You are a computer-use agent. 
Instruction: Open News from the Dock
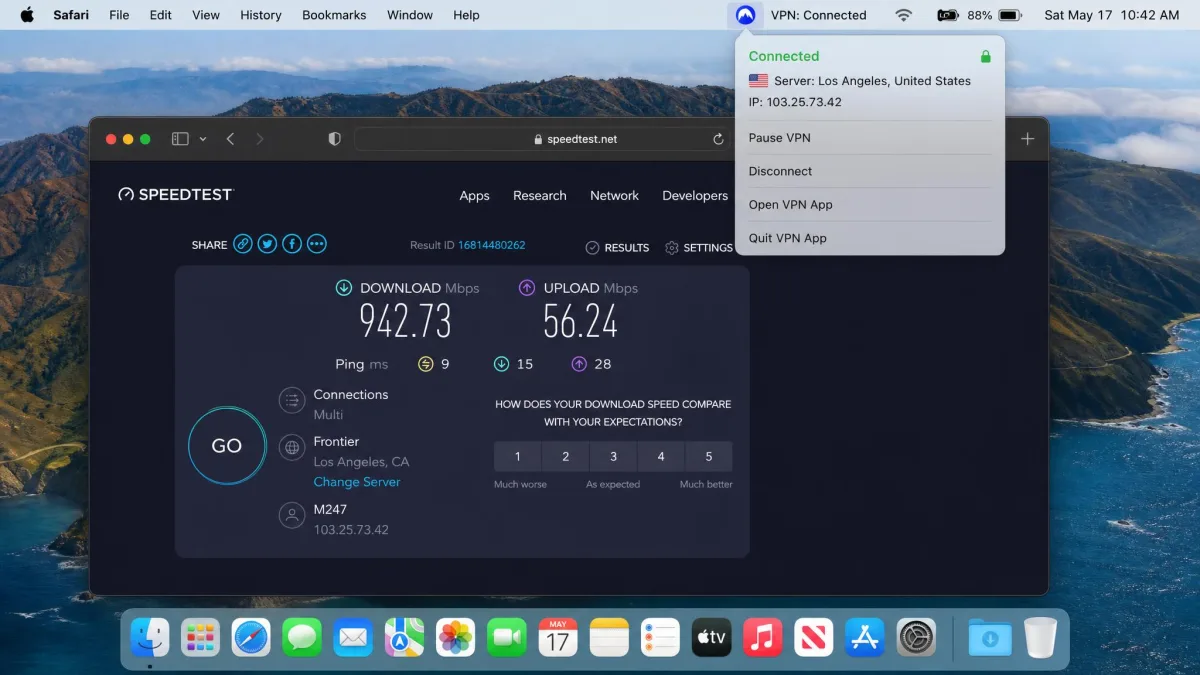coord(814,637)
